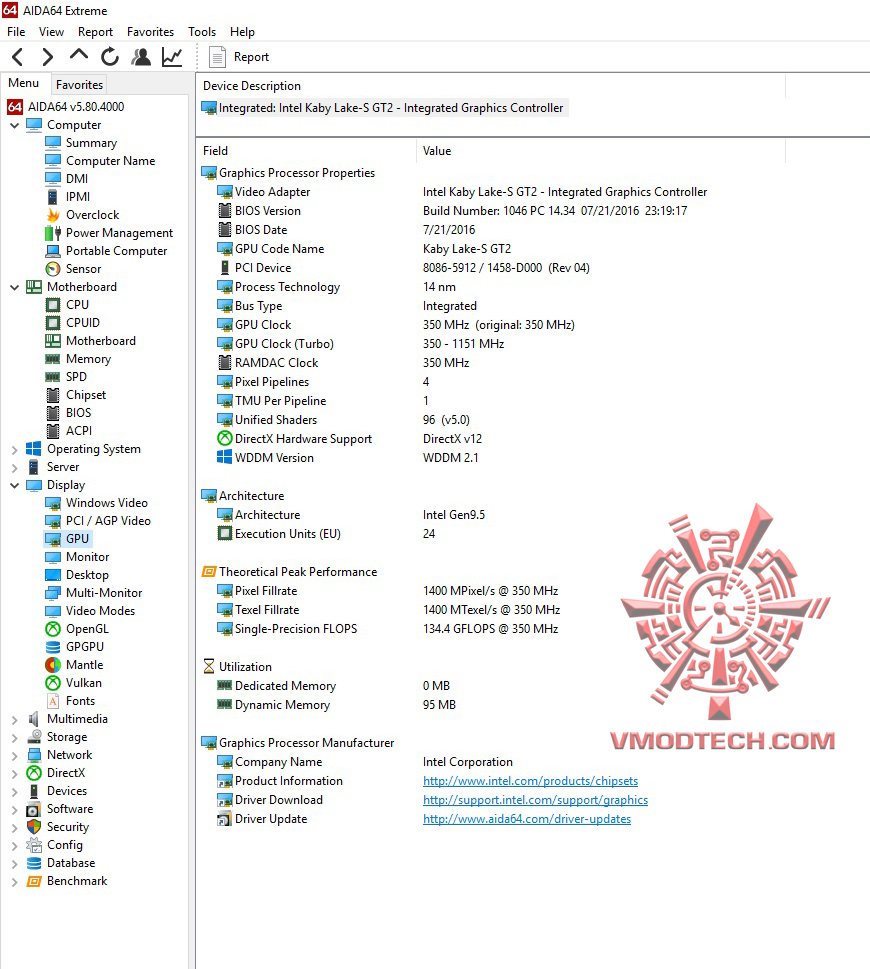Select the GPGPU database icon
Viewport: 870px width, 969px height.
click(x=53, y=647)
